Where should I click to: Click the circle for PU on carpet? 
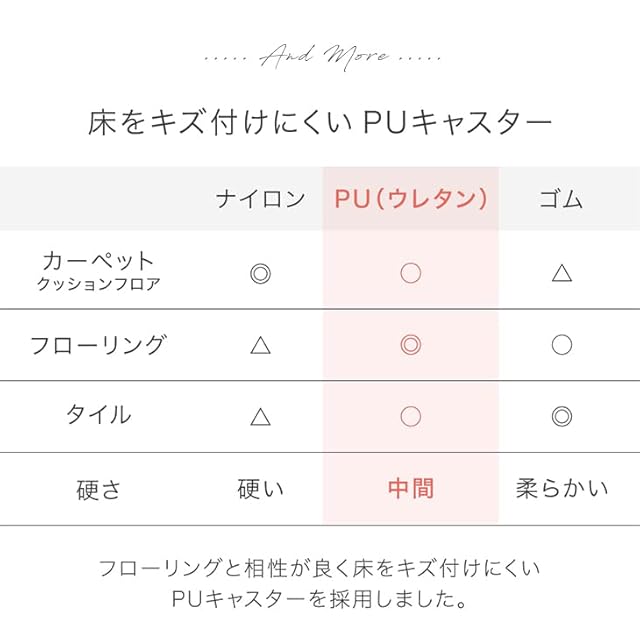[410, 273]
